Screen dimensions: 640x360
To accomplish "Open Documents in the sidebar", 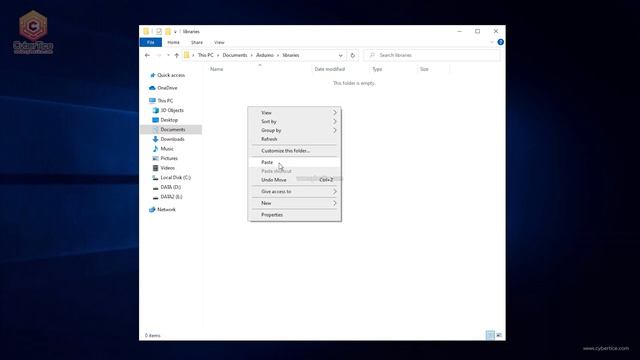I will (173, 129).
